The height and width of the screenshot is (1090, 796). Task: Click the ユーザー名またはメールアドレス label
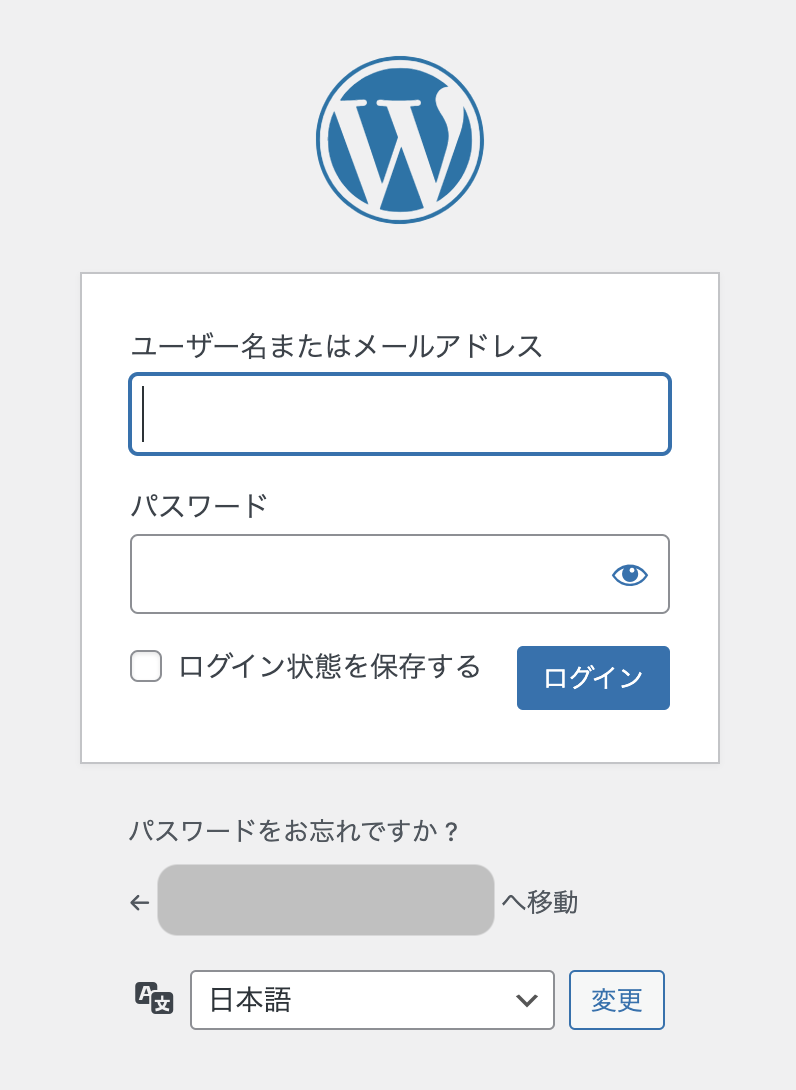337,347
